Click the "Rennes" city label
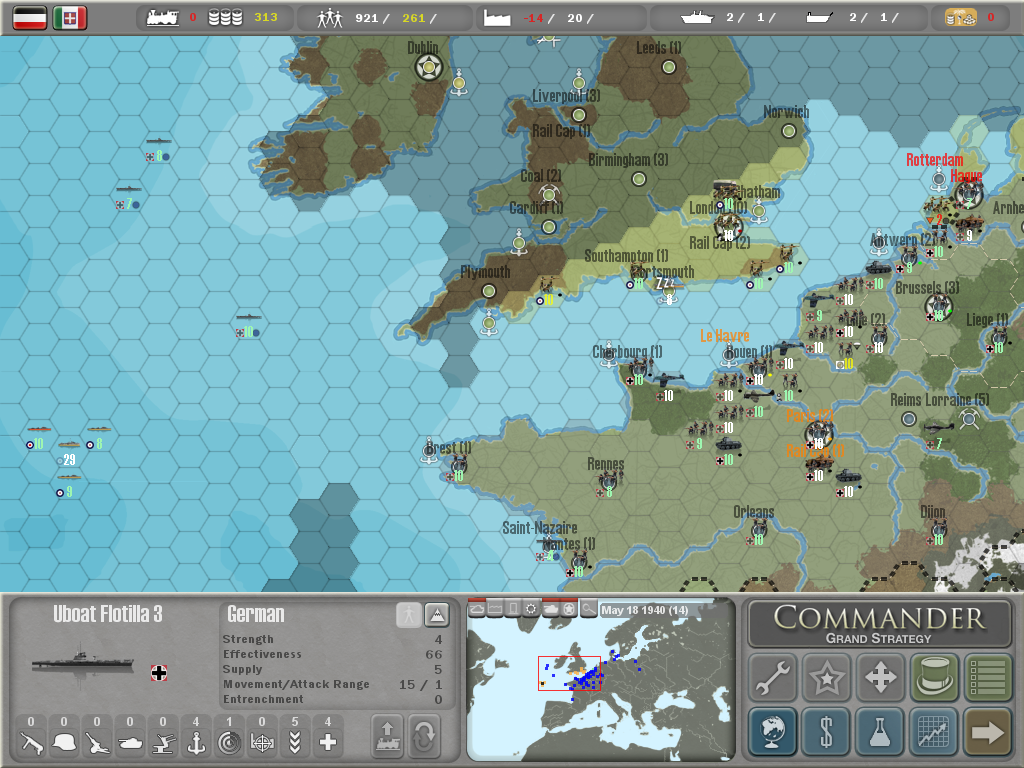The image size is (1024, 768). [x=606, y=464]
